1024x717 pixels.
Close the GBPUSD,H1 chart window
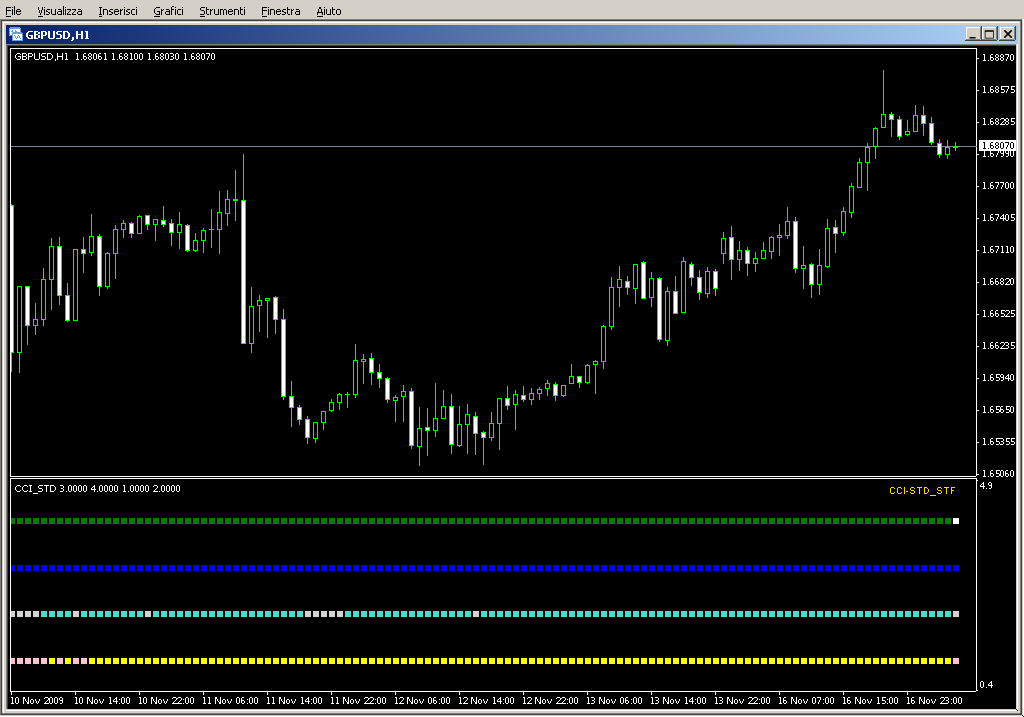point(1006,34)
